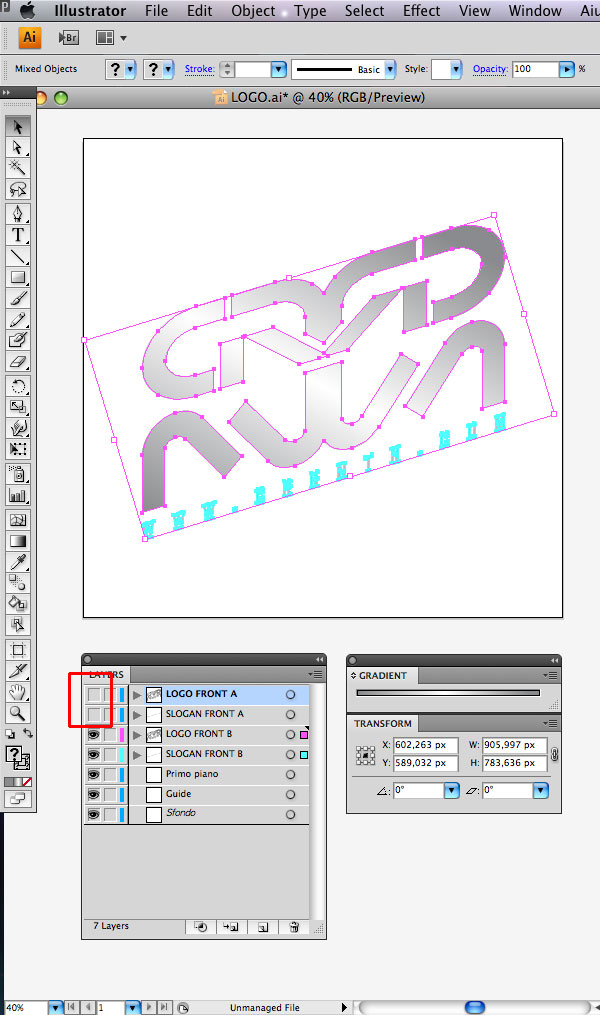Select the Gradient tool in toolbox

pos(17,541)
